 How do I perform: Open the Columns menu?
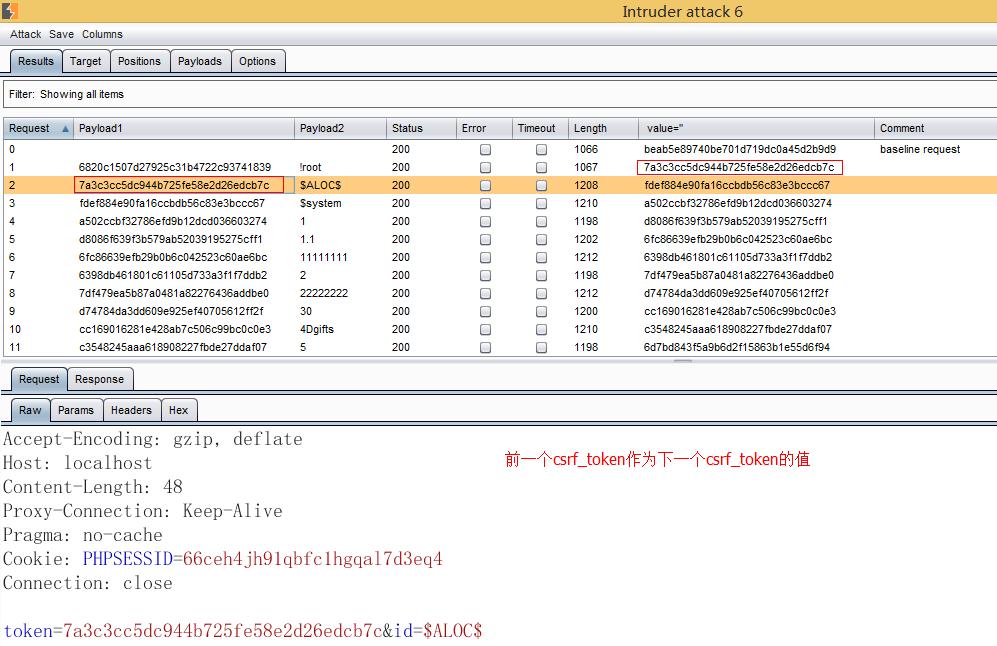pyautogui.click(x=102, y=34)
